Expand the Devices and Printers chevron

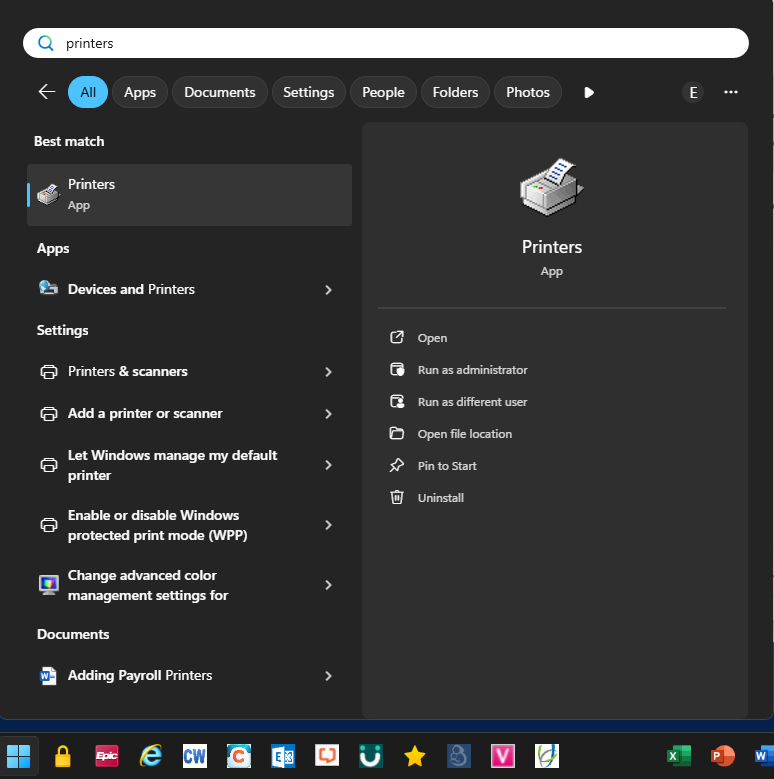coord(328,290)
